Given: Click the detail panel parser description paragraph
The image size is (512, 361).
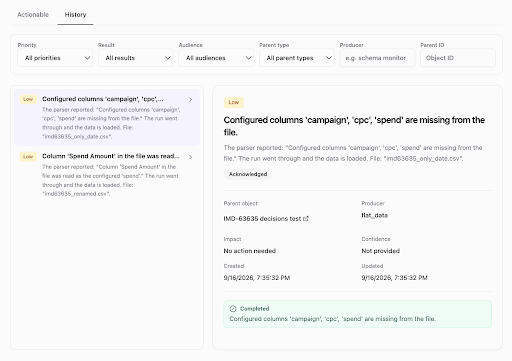Looking at the screenshot, I should click(x=353, y=153).
